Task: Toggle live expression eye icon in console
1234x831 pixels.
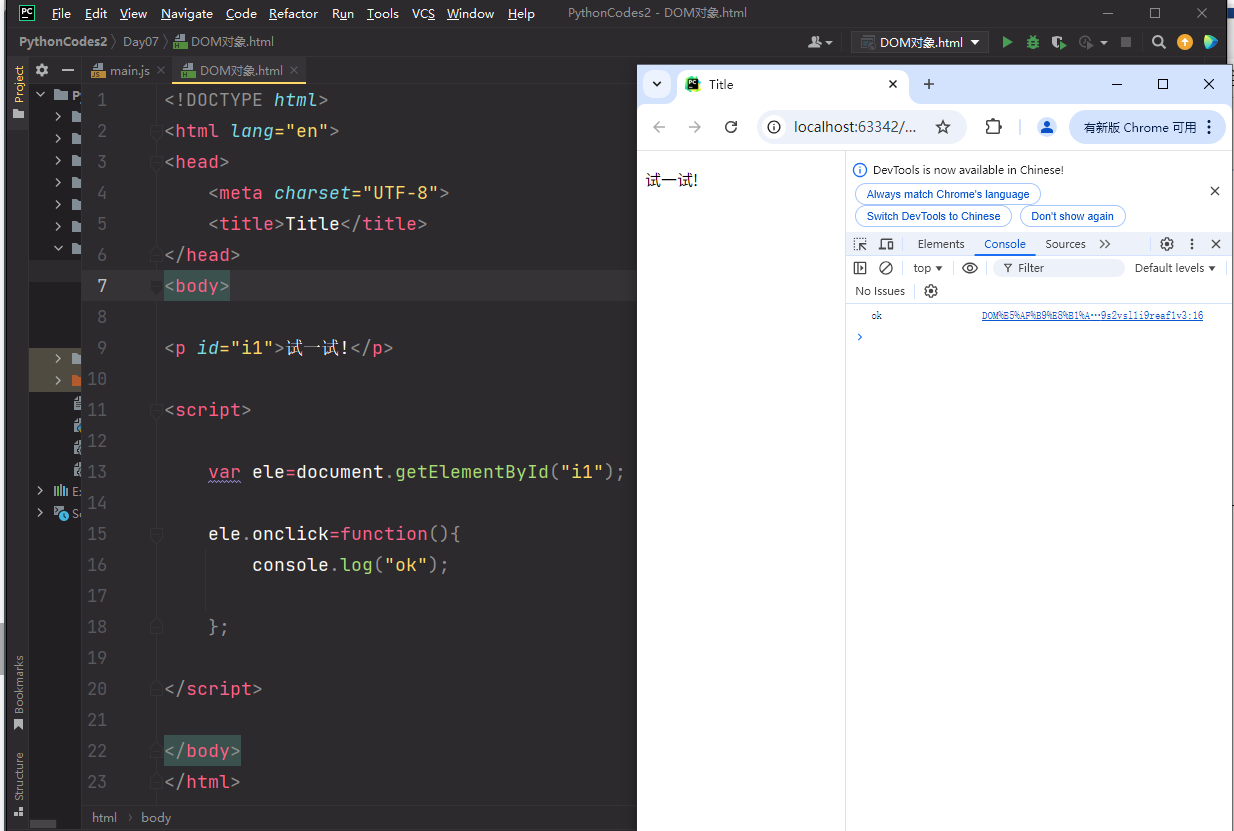Action: 970,268
